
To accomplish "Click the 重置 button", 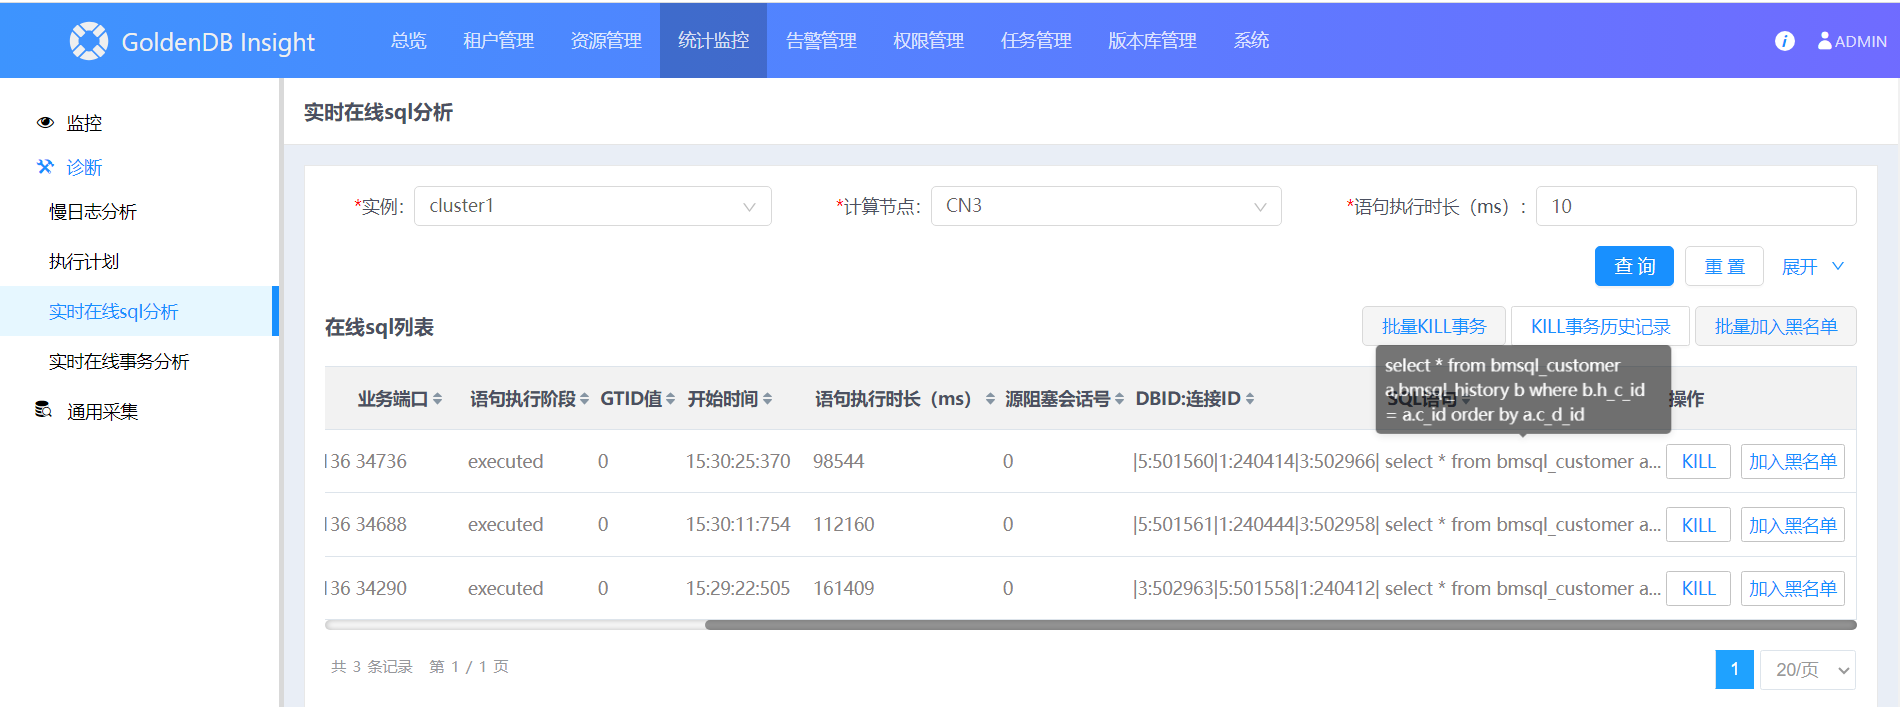I will [x=1724, y=266].
